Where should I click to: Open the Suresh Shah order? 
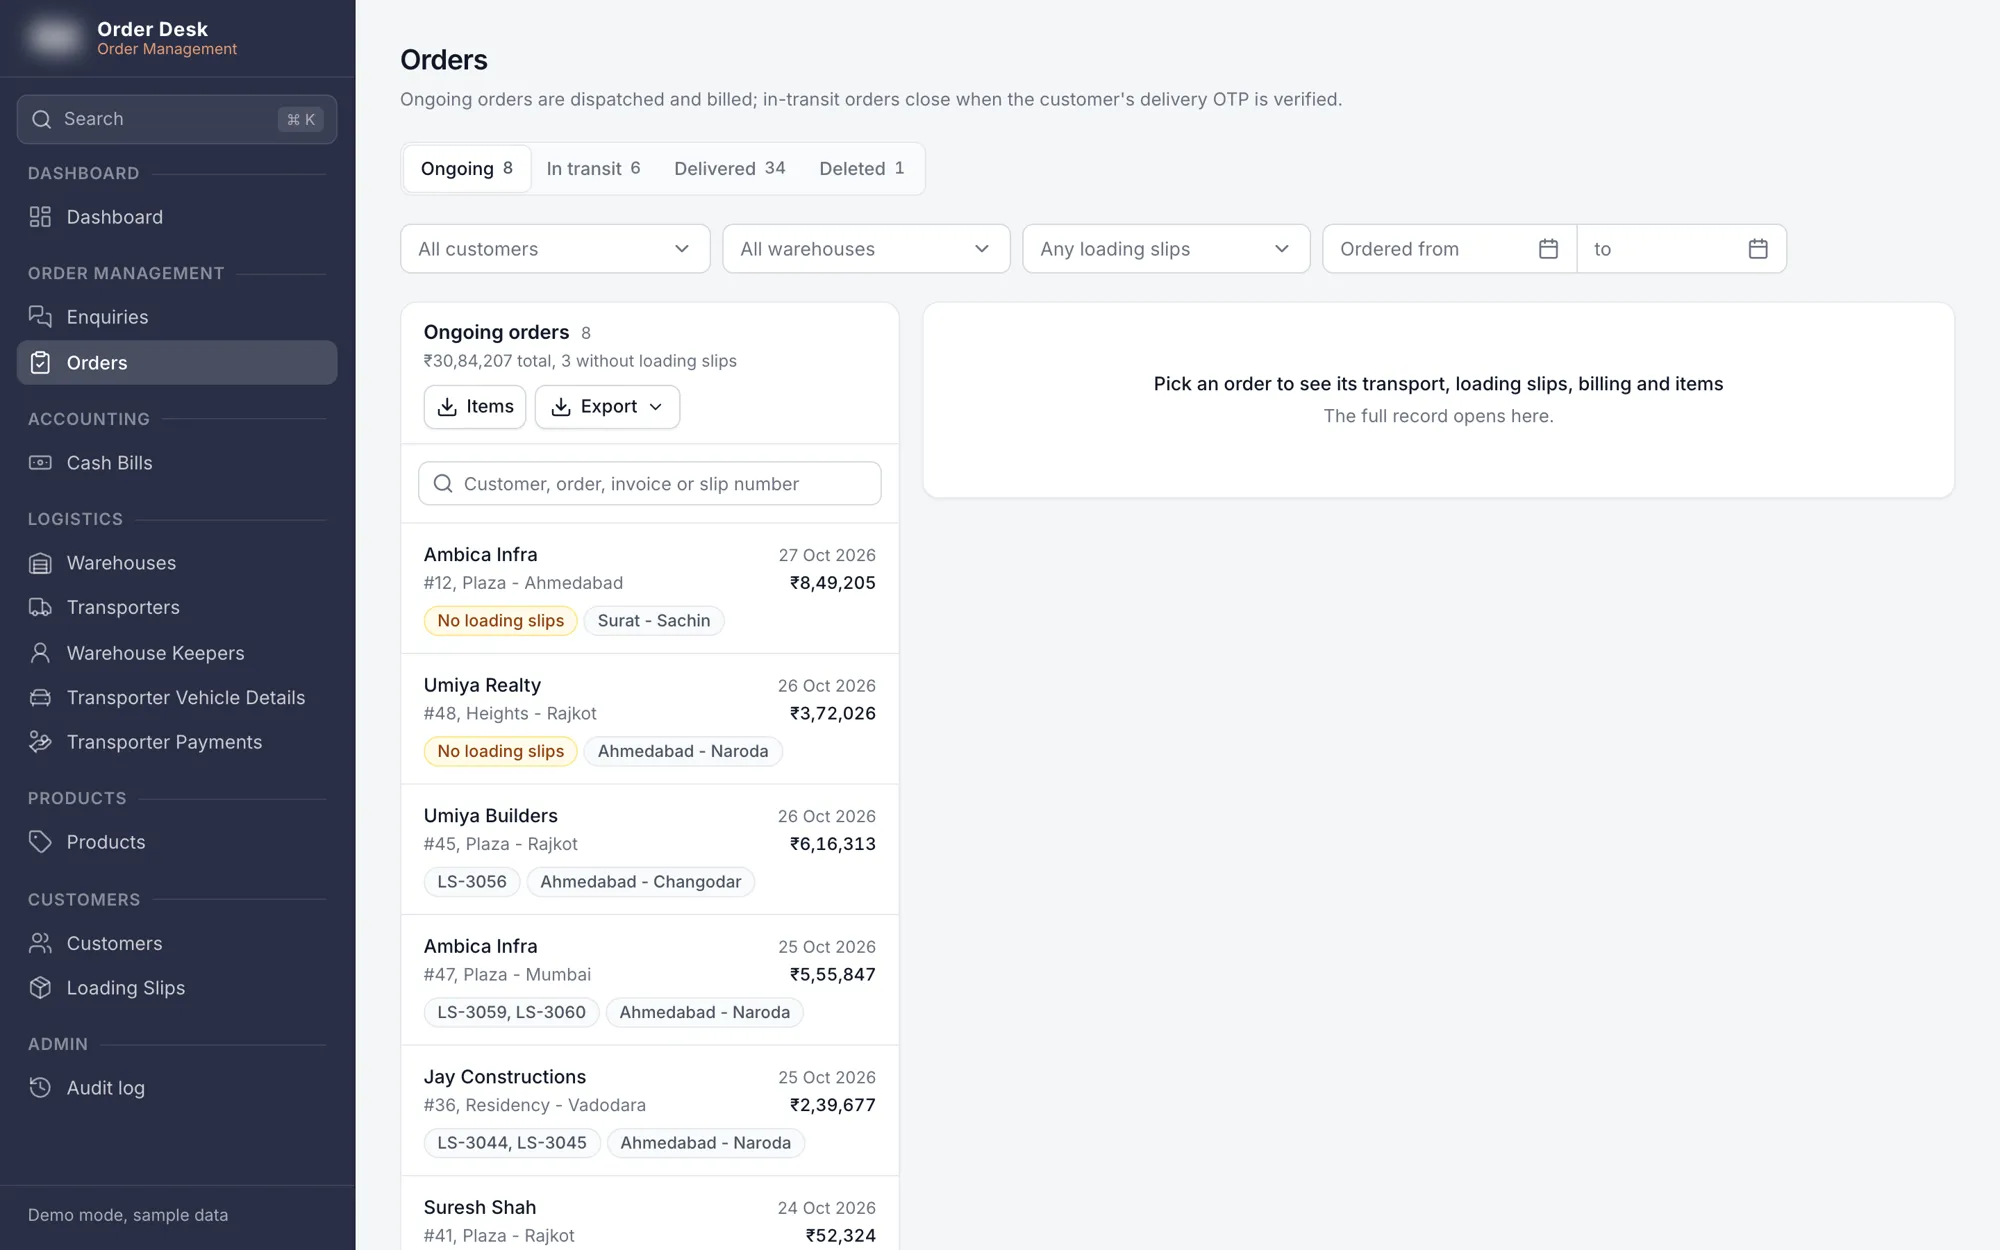coord(650,1214)
